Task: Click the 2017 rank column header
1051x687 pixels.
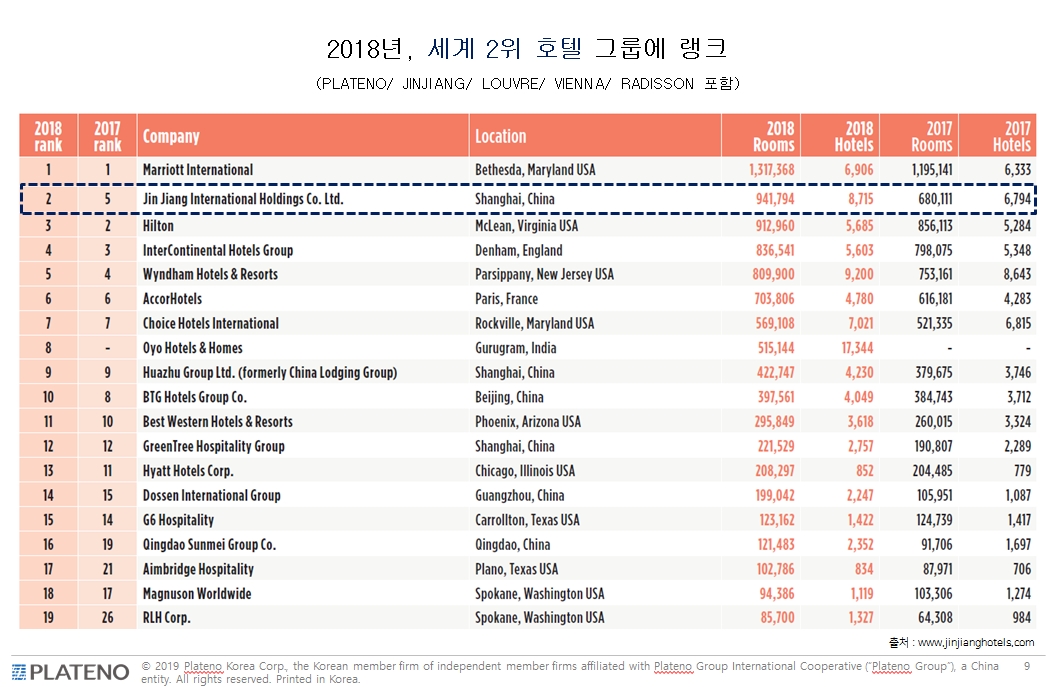Action: [107, 136]
